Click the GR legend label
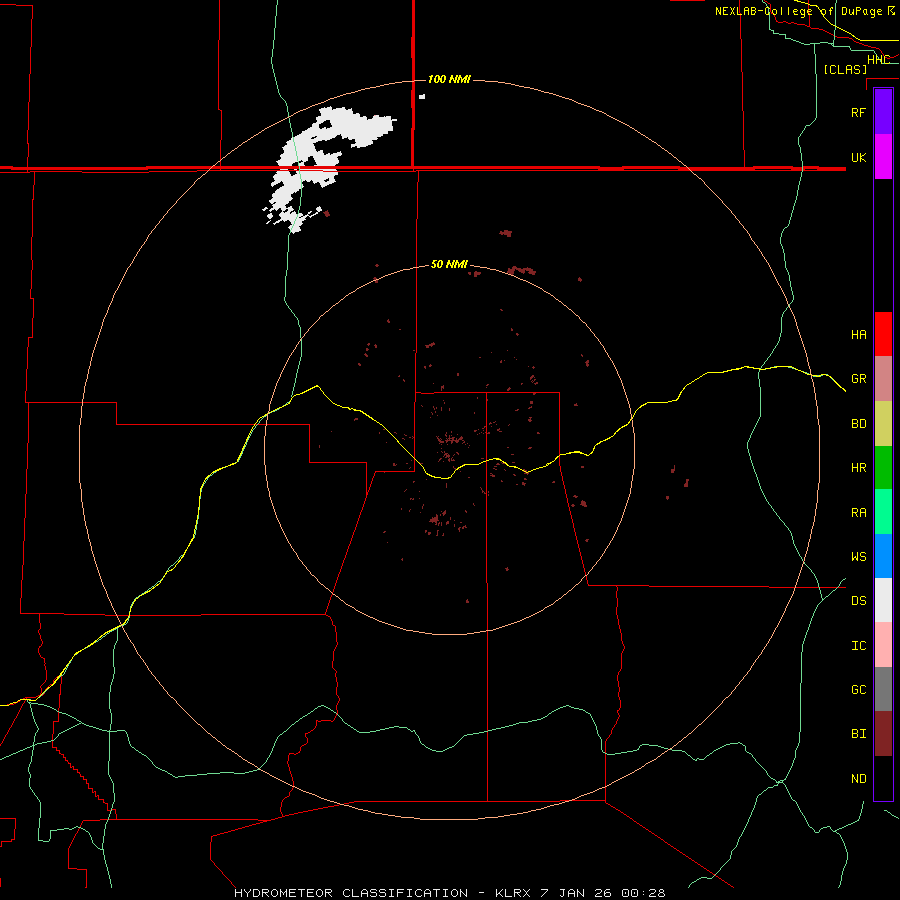 coord(858,379)
